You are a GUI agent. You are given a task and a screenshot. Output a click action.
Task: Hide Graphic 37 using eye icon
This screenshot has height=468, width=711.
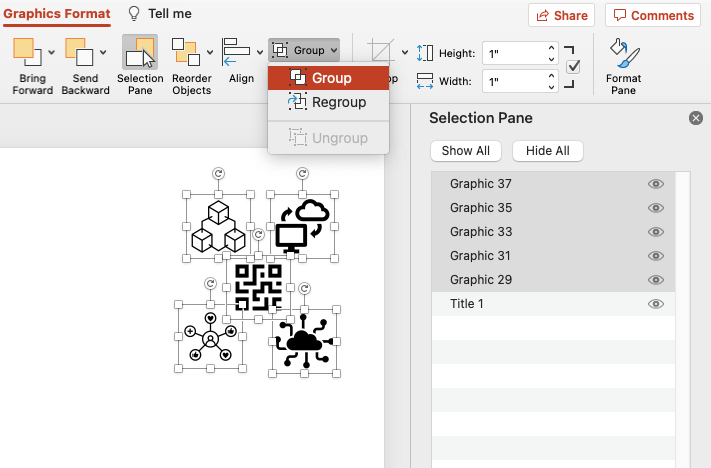pyautogui.click(x=656, y=184)
